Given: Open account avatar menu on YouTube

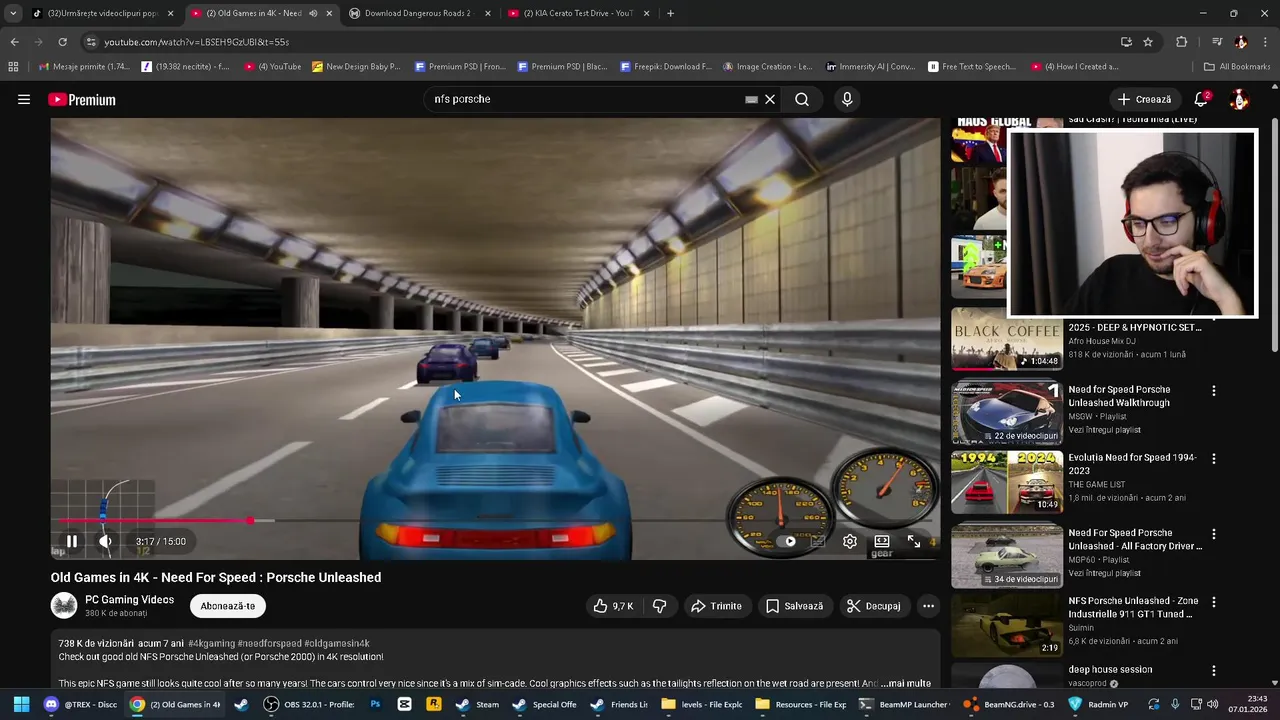Looking at the screenshot, I should (x=1239, y=99).
